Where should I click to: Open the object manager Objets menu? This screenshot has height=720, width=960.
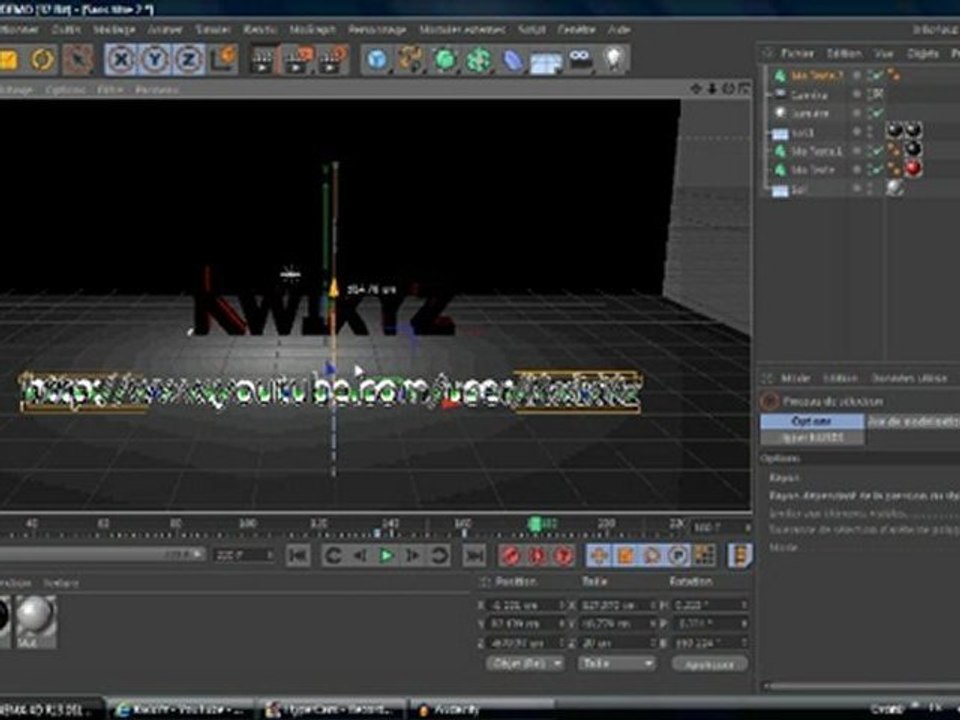(x=923, y=54)
